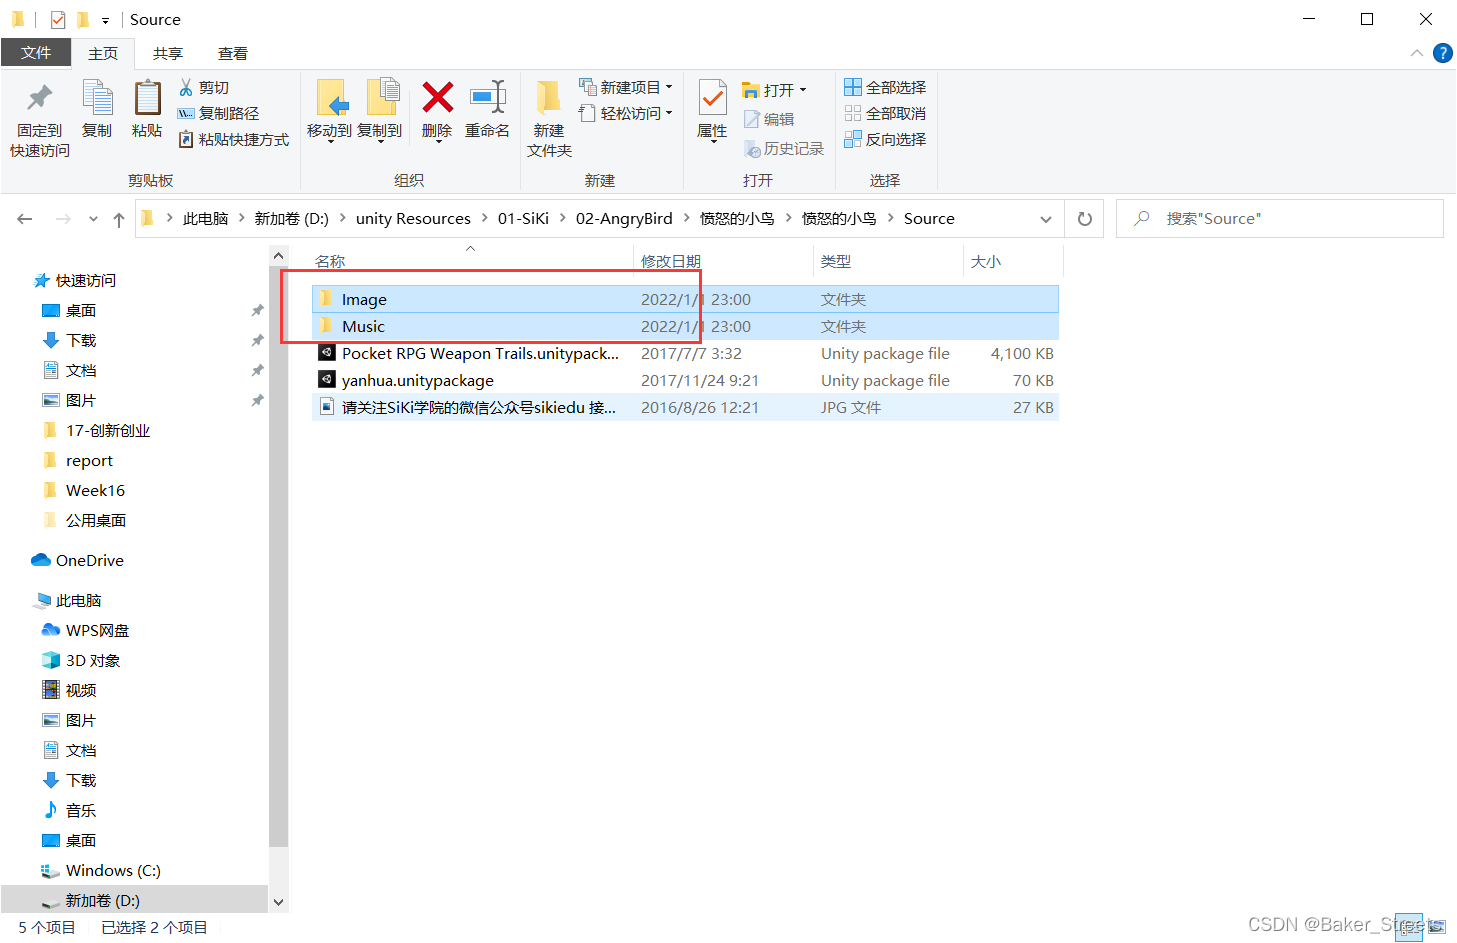Paste shortcut from ribbon

coord(234,140)
